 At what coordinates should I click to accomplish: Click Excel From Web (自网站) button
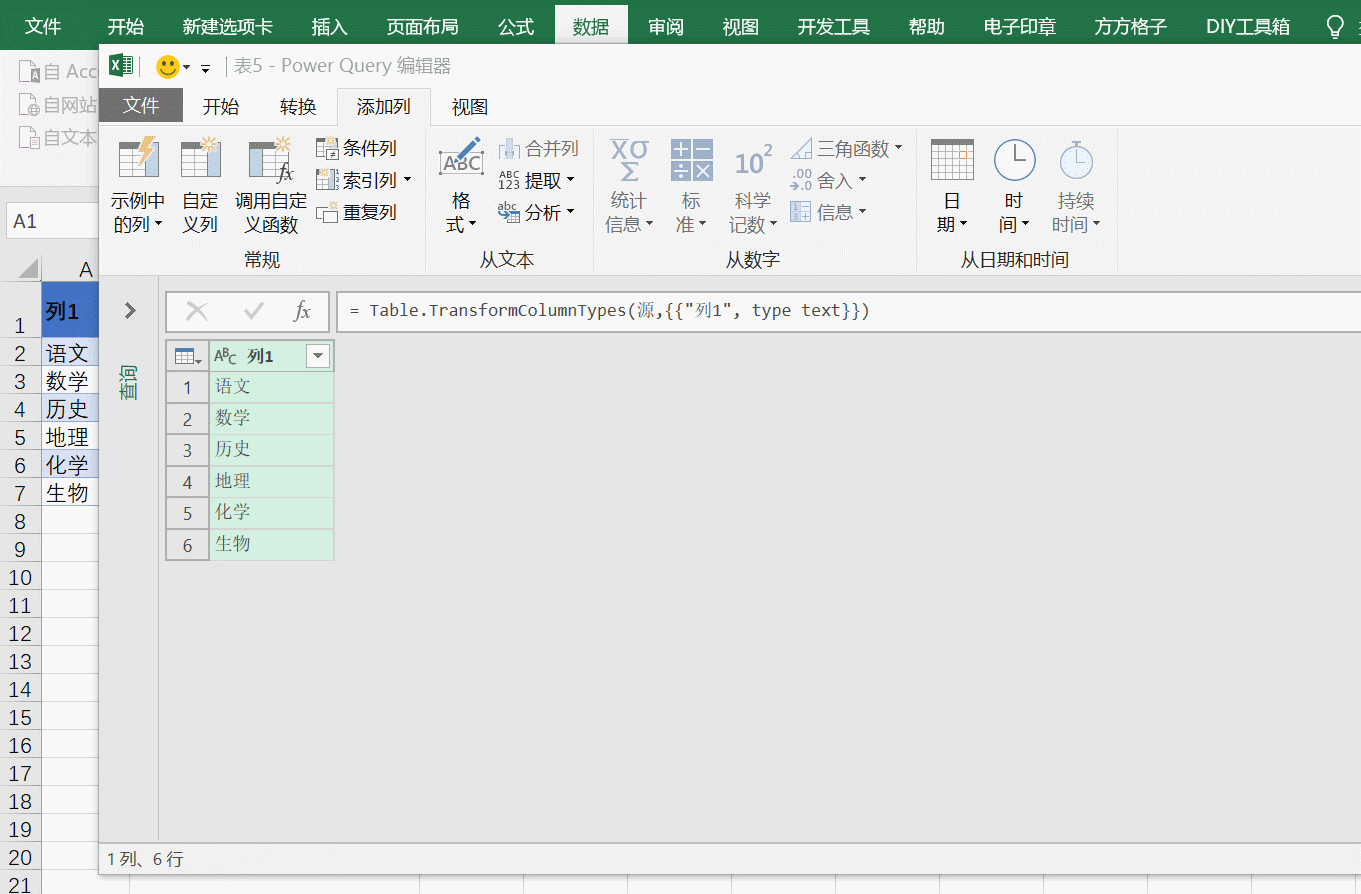59,105
